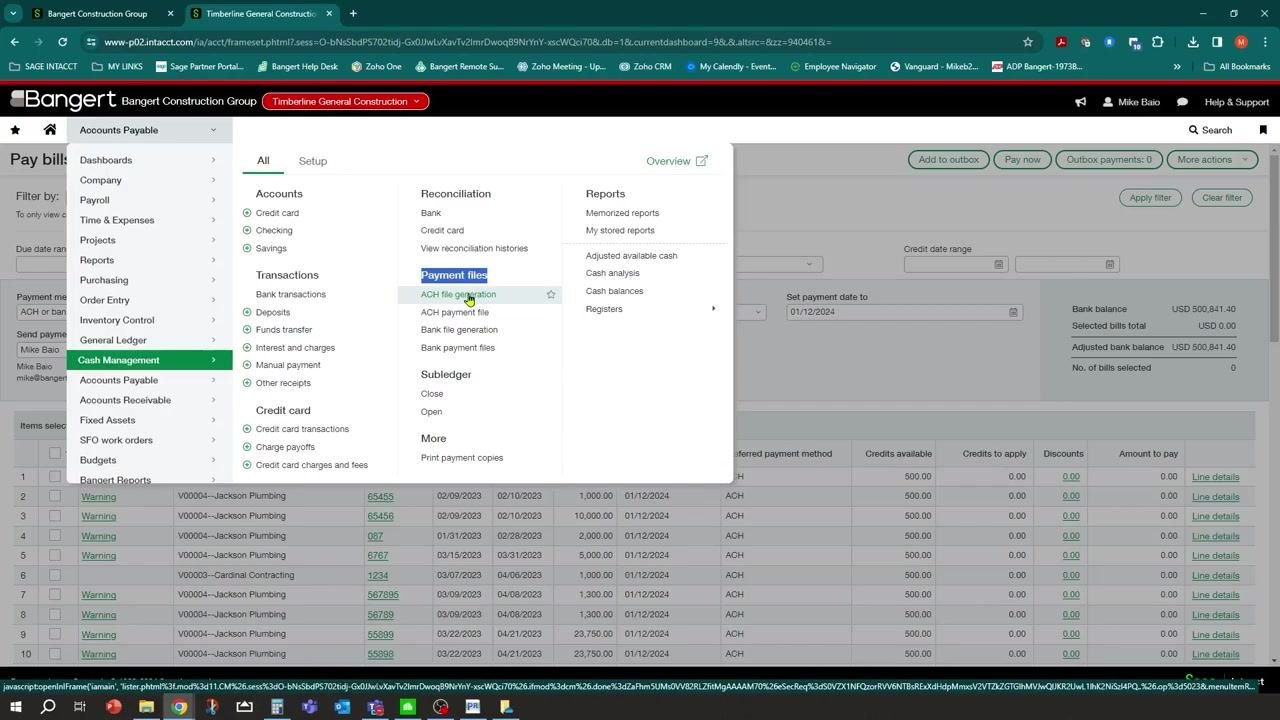Tick the checkbox in row 8

[x=55, y=615]
